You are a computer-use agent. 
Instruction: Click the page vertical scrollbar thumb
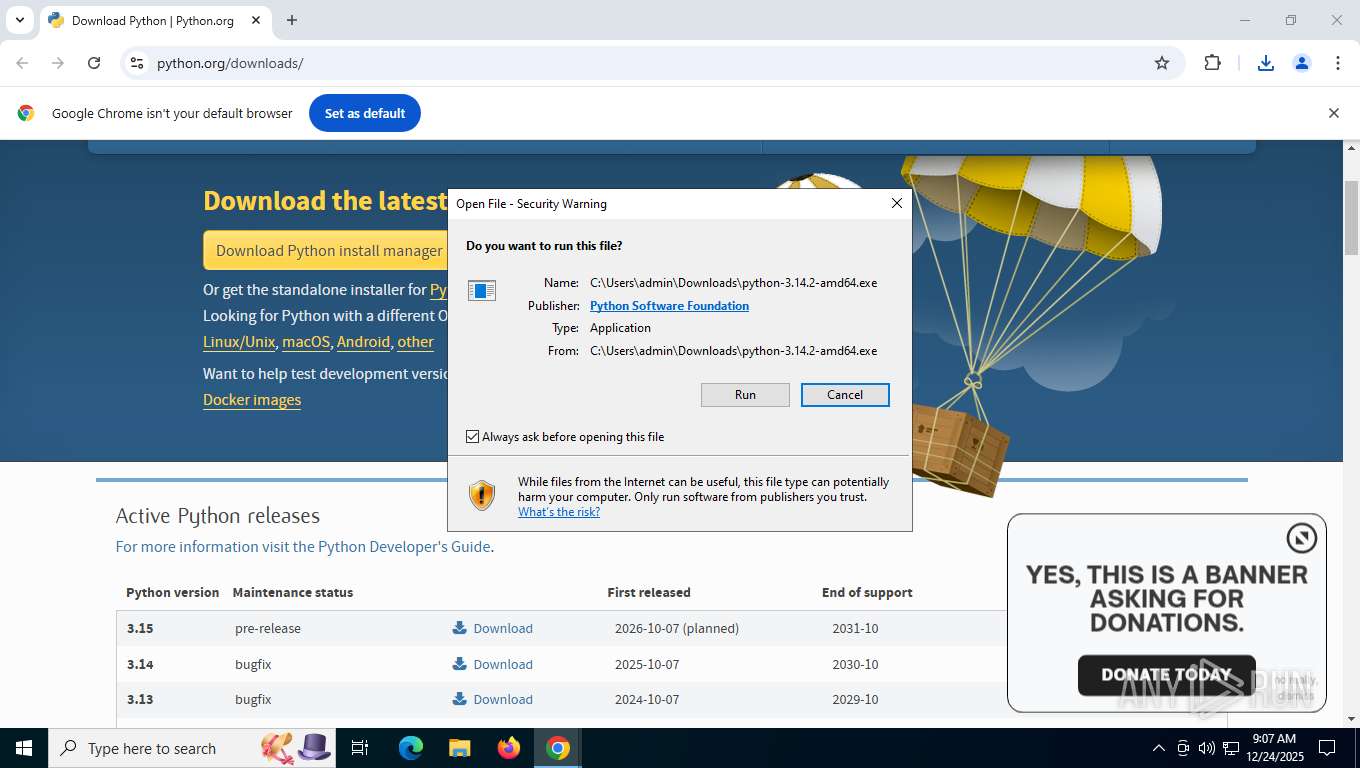click(1352, 218)
